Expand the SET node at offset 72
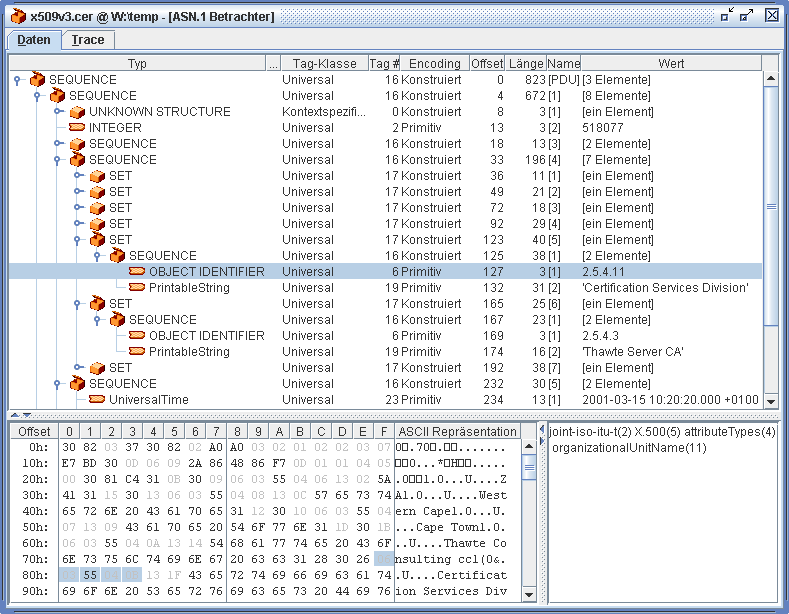Screen dimensions: 789x614 point(77,208)
